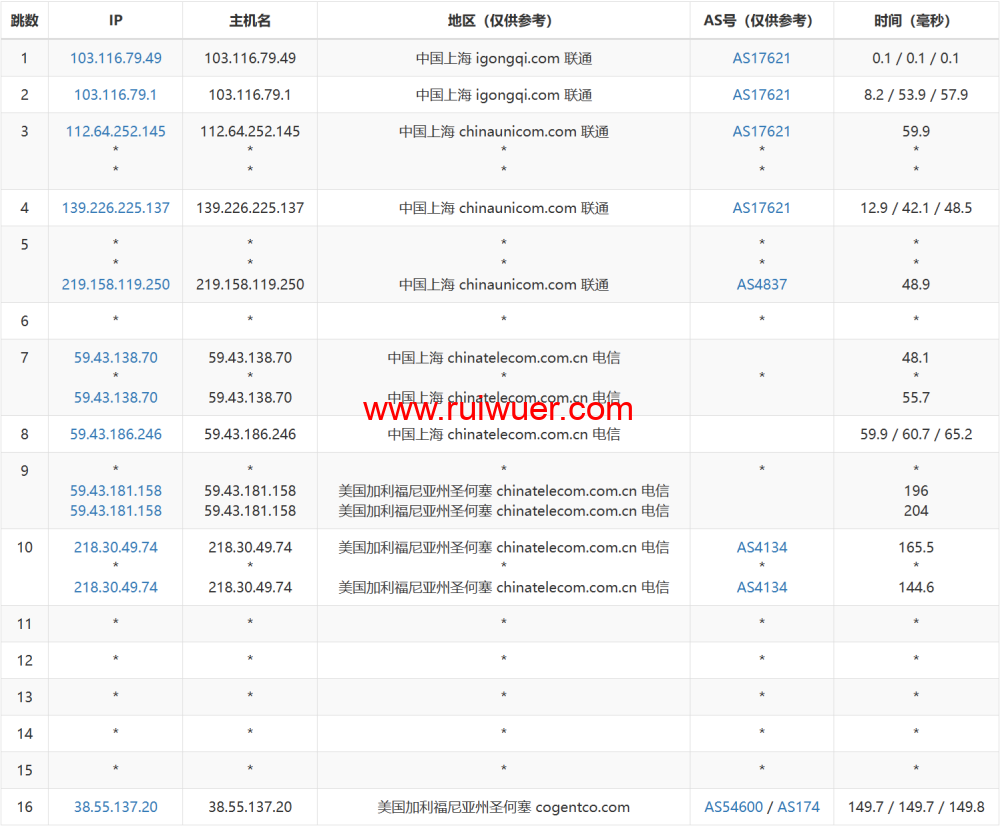Click the 主机名 column header
The width and height of the screenshot is (1000, 828).
(x=250, y=20)
